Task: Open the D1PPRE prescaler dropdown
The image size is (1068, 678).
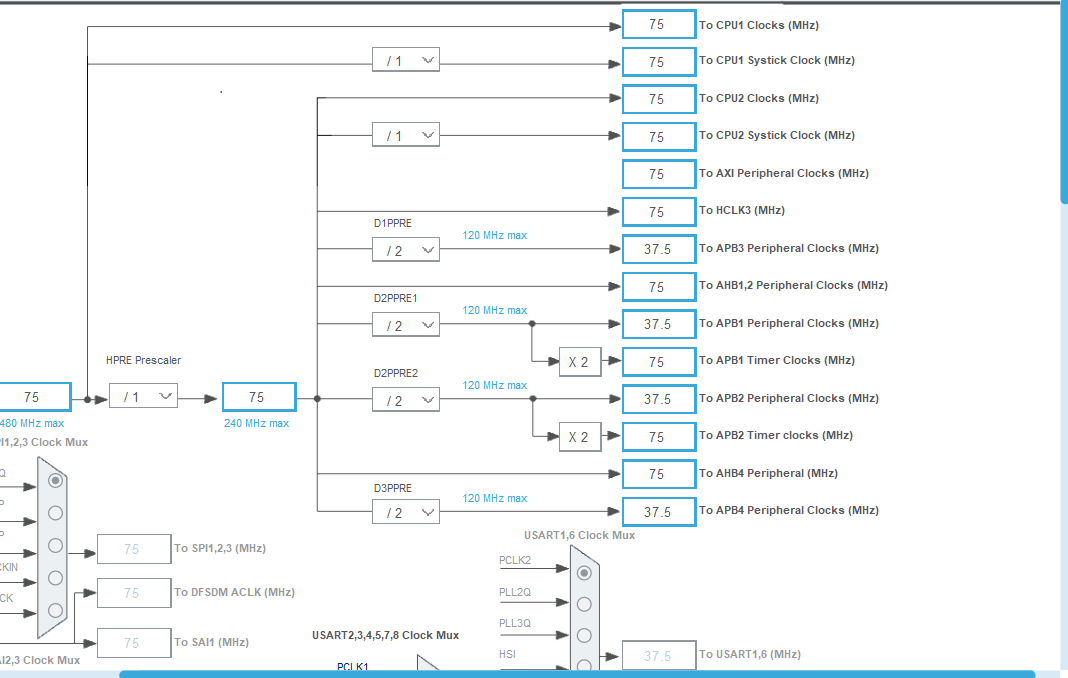Action: 406,249
